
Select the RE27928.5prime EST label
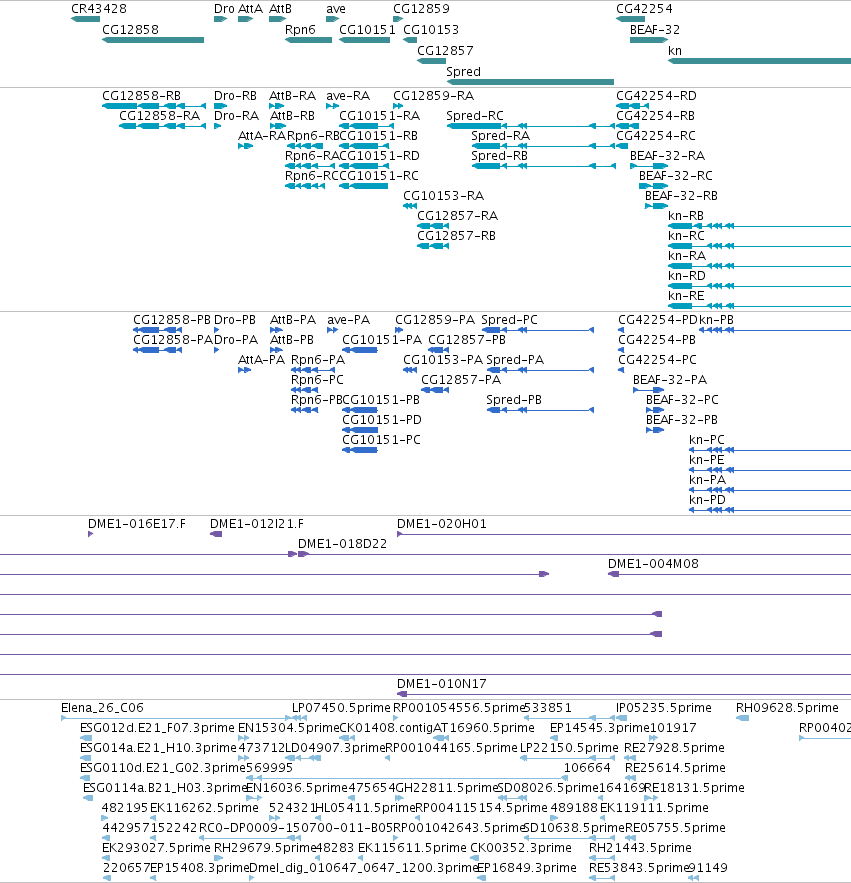pos(674,748)
